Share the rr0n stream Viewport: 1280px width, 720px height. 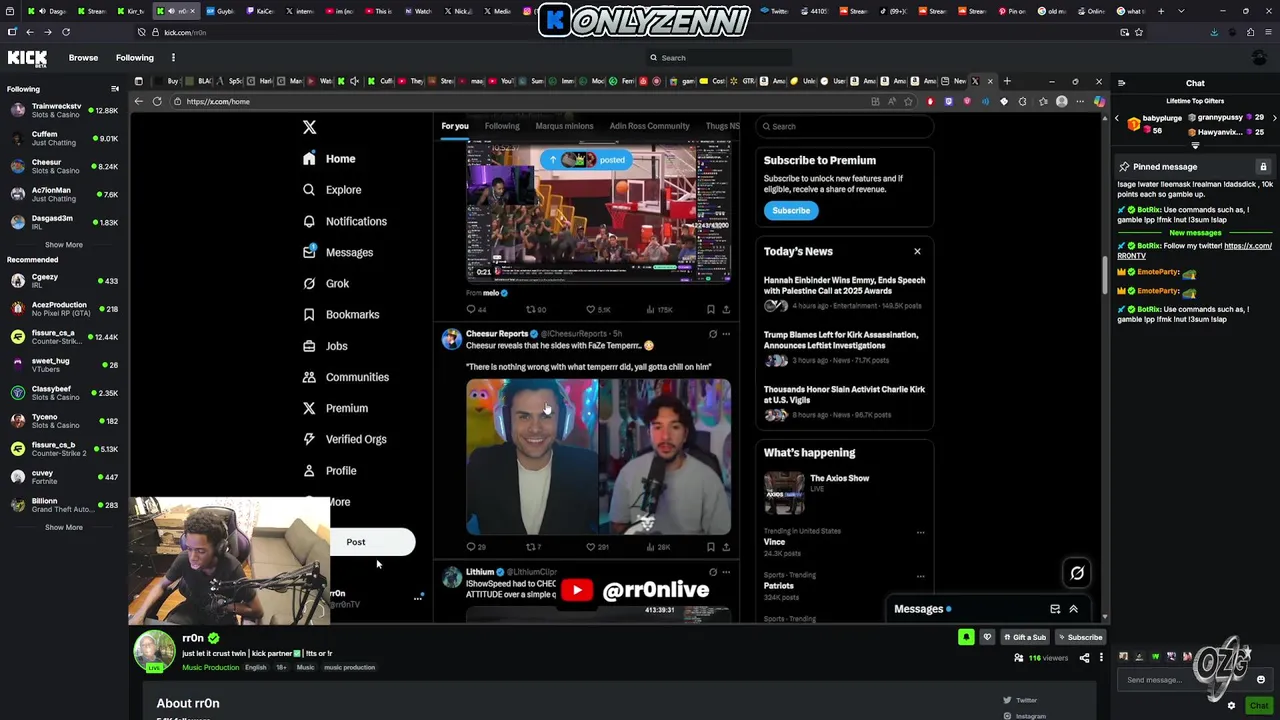pyautogui.click(x=1084, y=658)
